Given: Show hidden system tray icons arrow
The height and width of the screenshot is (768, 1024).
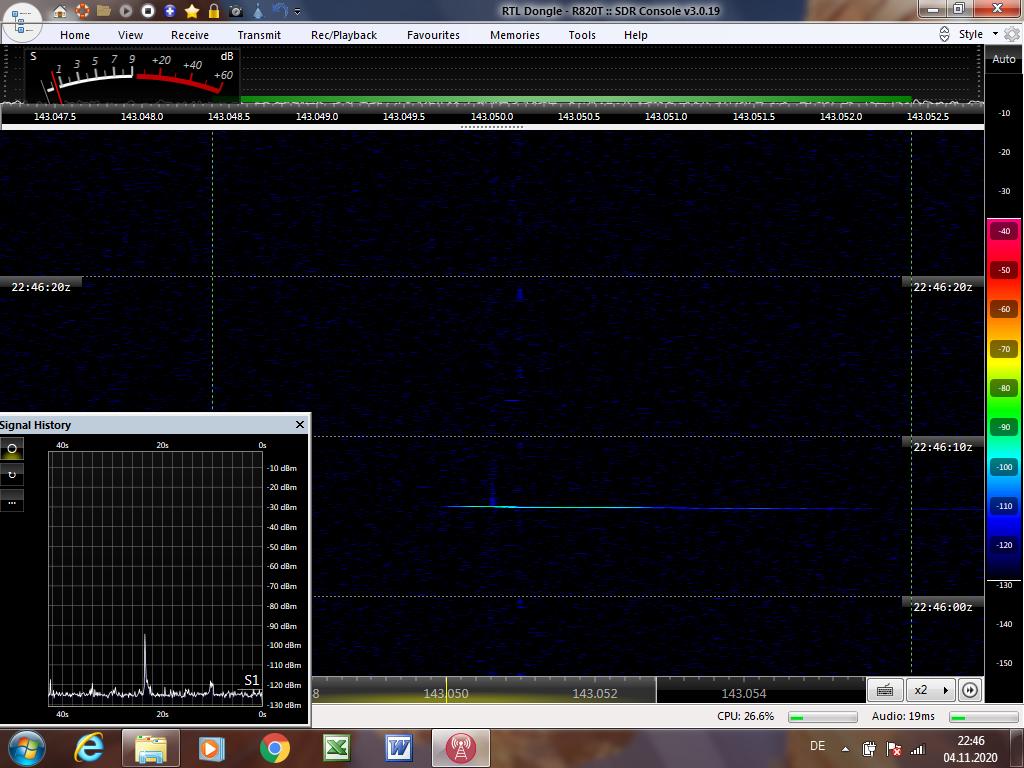Looking at the screenshot, I should [x=845, y=749].
